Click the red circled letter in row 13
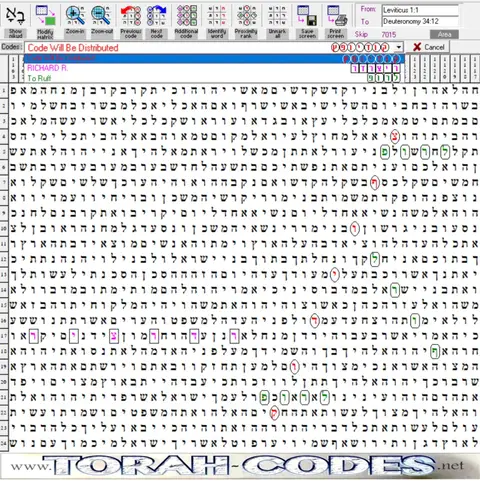The width and height of the screenshot is (480, 481). tap(335, 275)
